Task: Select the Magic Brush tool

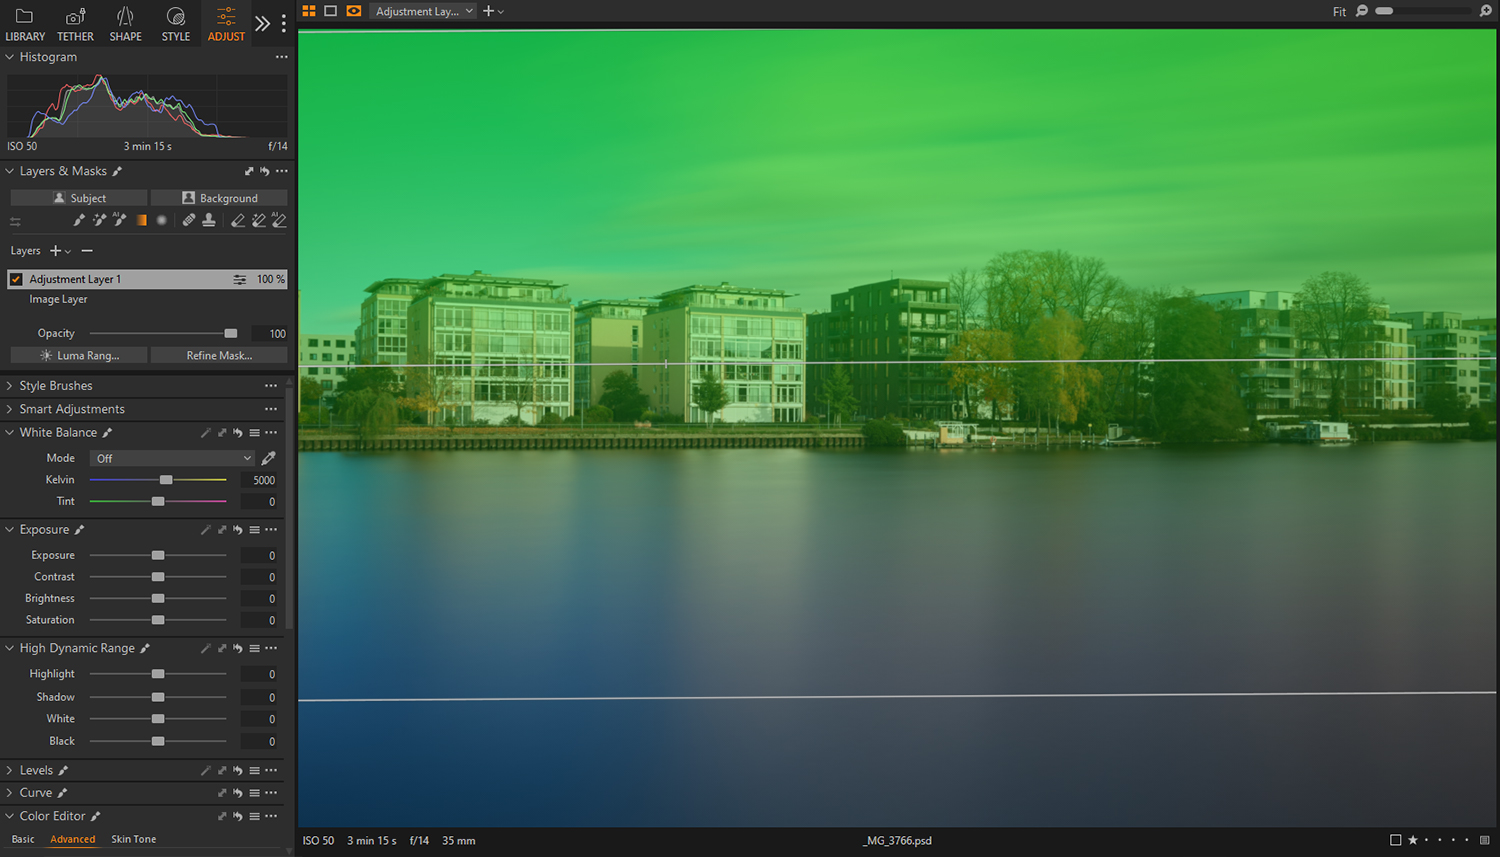Action: tap(99, 220)
